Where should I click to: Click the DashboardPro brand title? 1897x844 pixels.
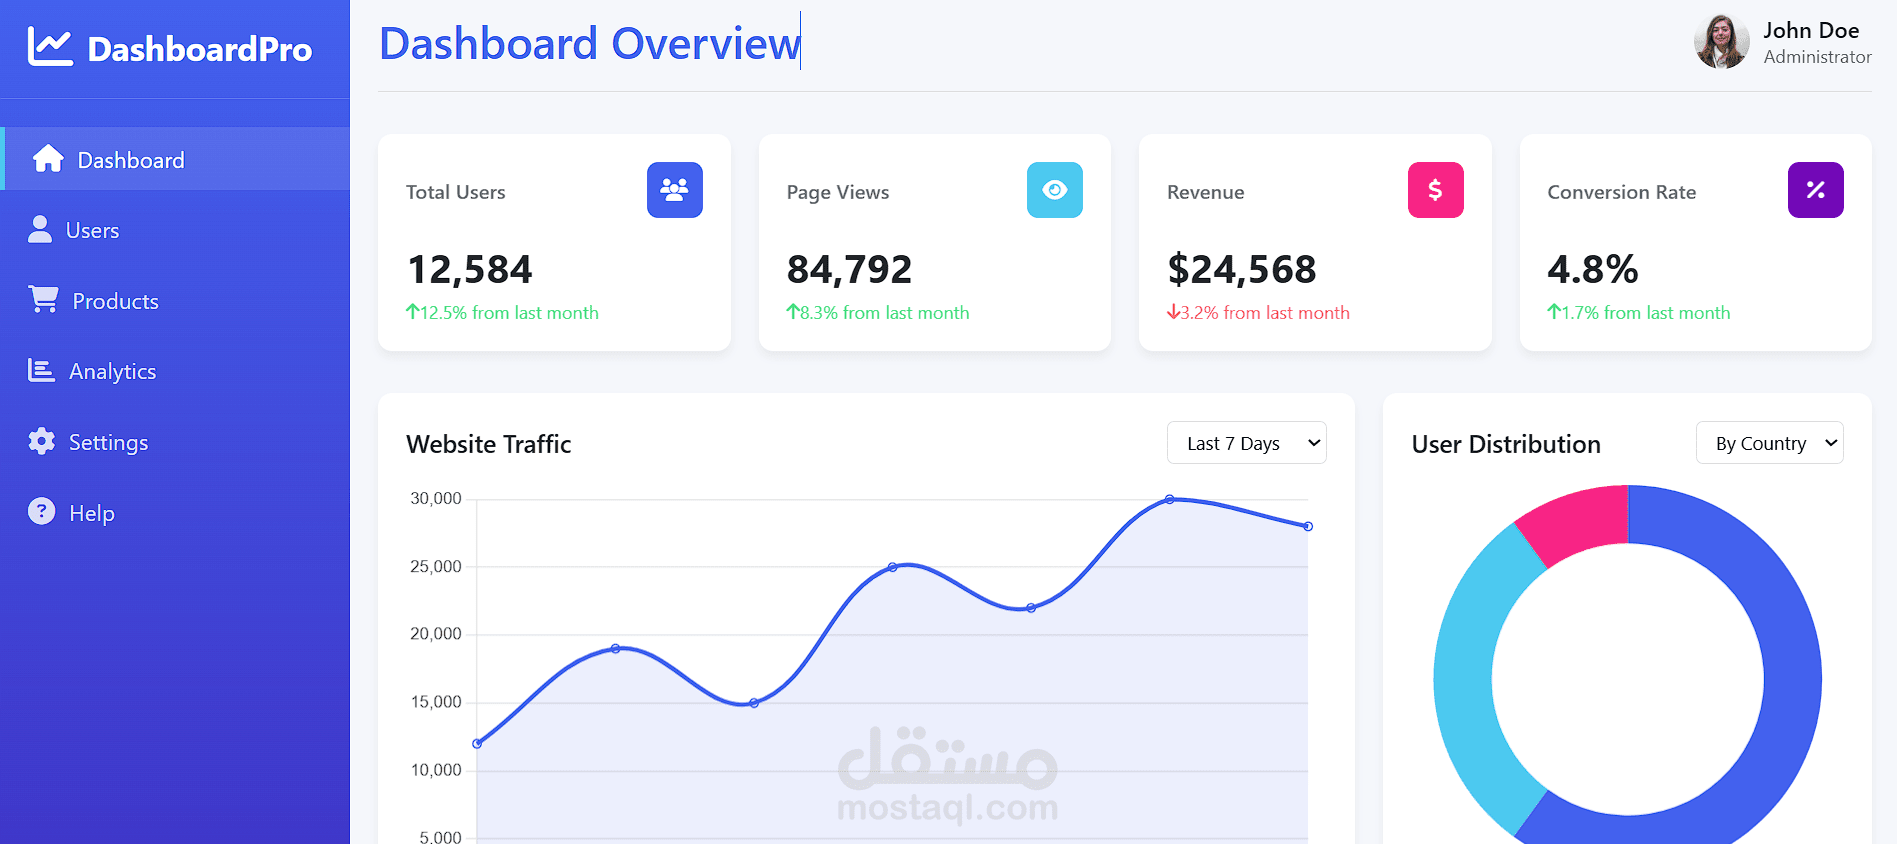[200, 49]
